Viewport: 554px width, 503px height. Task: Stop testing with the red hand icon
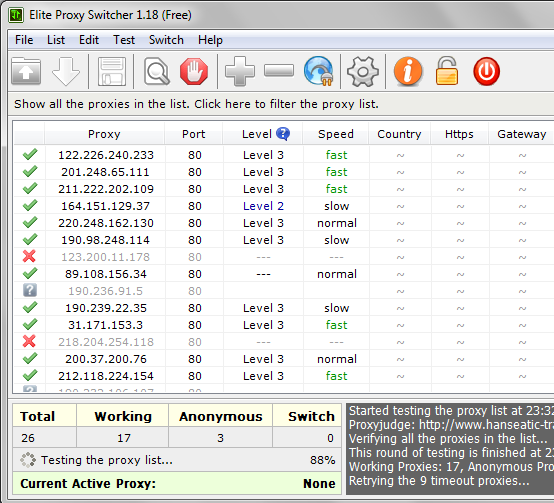click(x=194, y=71)
